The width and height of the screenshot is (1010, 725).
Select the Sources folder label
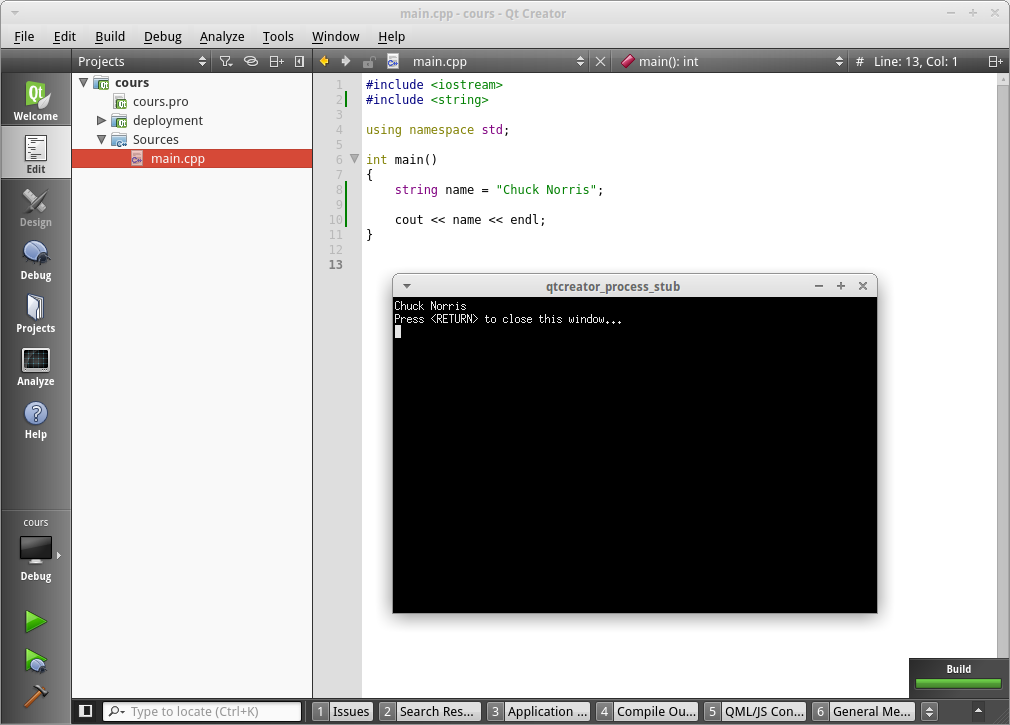156,139
